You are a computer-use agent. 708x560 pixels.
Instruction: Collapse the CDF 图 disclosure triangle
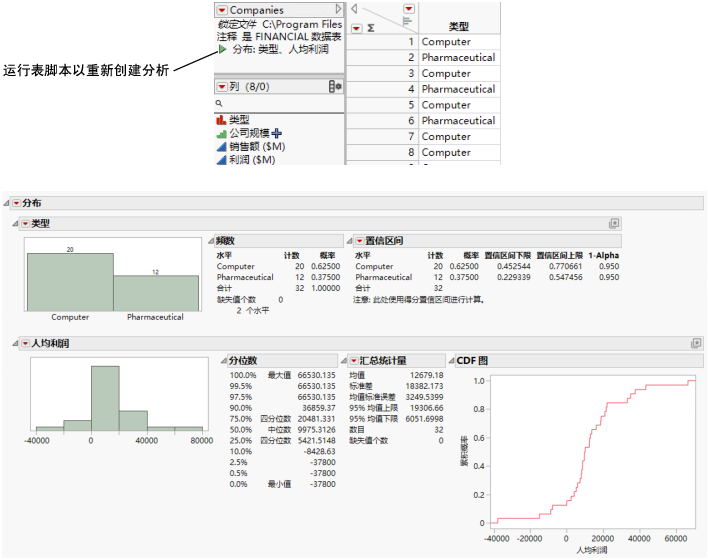pos(451,360)
